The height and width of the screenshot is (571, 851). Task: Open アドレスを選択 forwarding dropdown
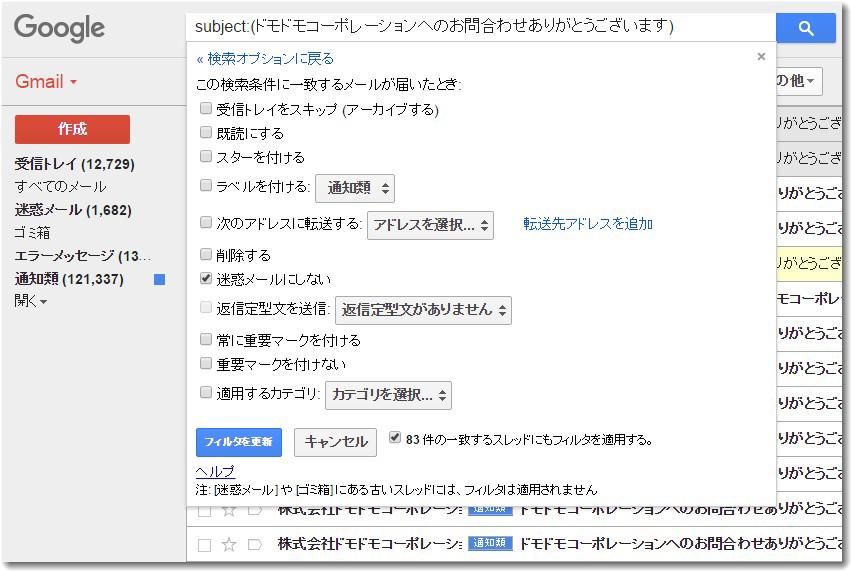430,225
